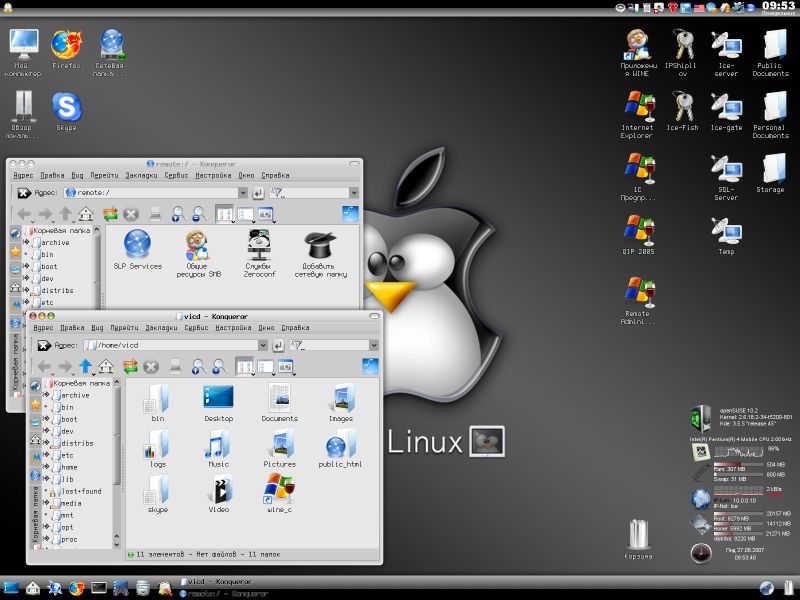Open the wine_c link in vicd window
The height and width of the screenshot is (600, 800).
[x=279, y=493]
